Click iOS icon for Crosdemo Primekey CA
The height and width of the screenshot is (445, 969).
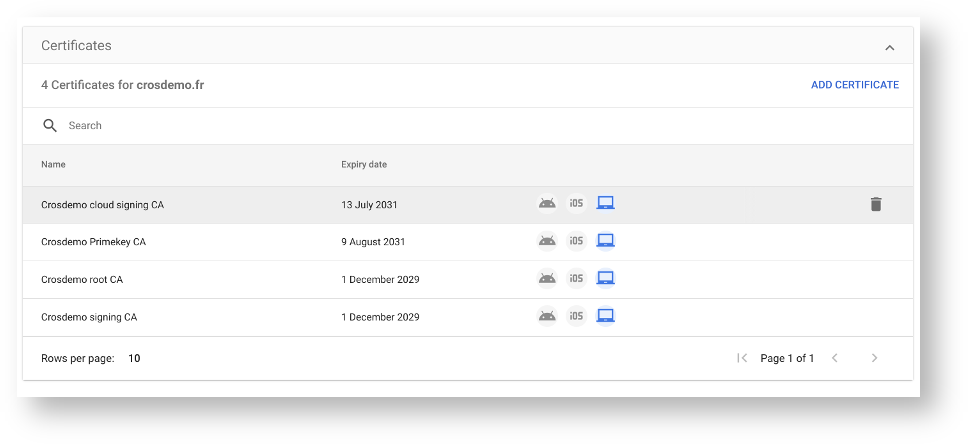(576, 241)
